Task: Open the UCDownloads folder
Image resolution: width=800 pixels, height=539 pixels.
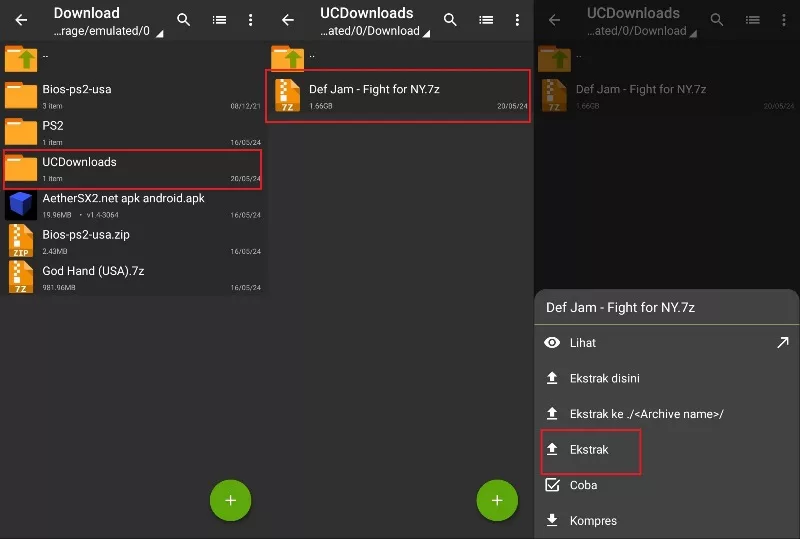Action: (133, 169)
